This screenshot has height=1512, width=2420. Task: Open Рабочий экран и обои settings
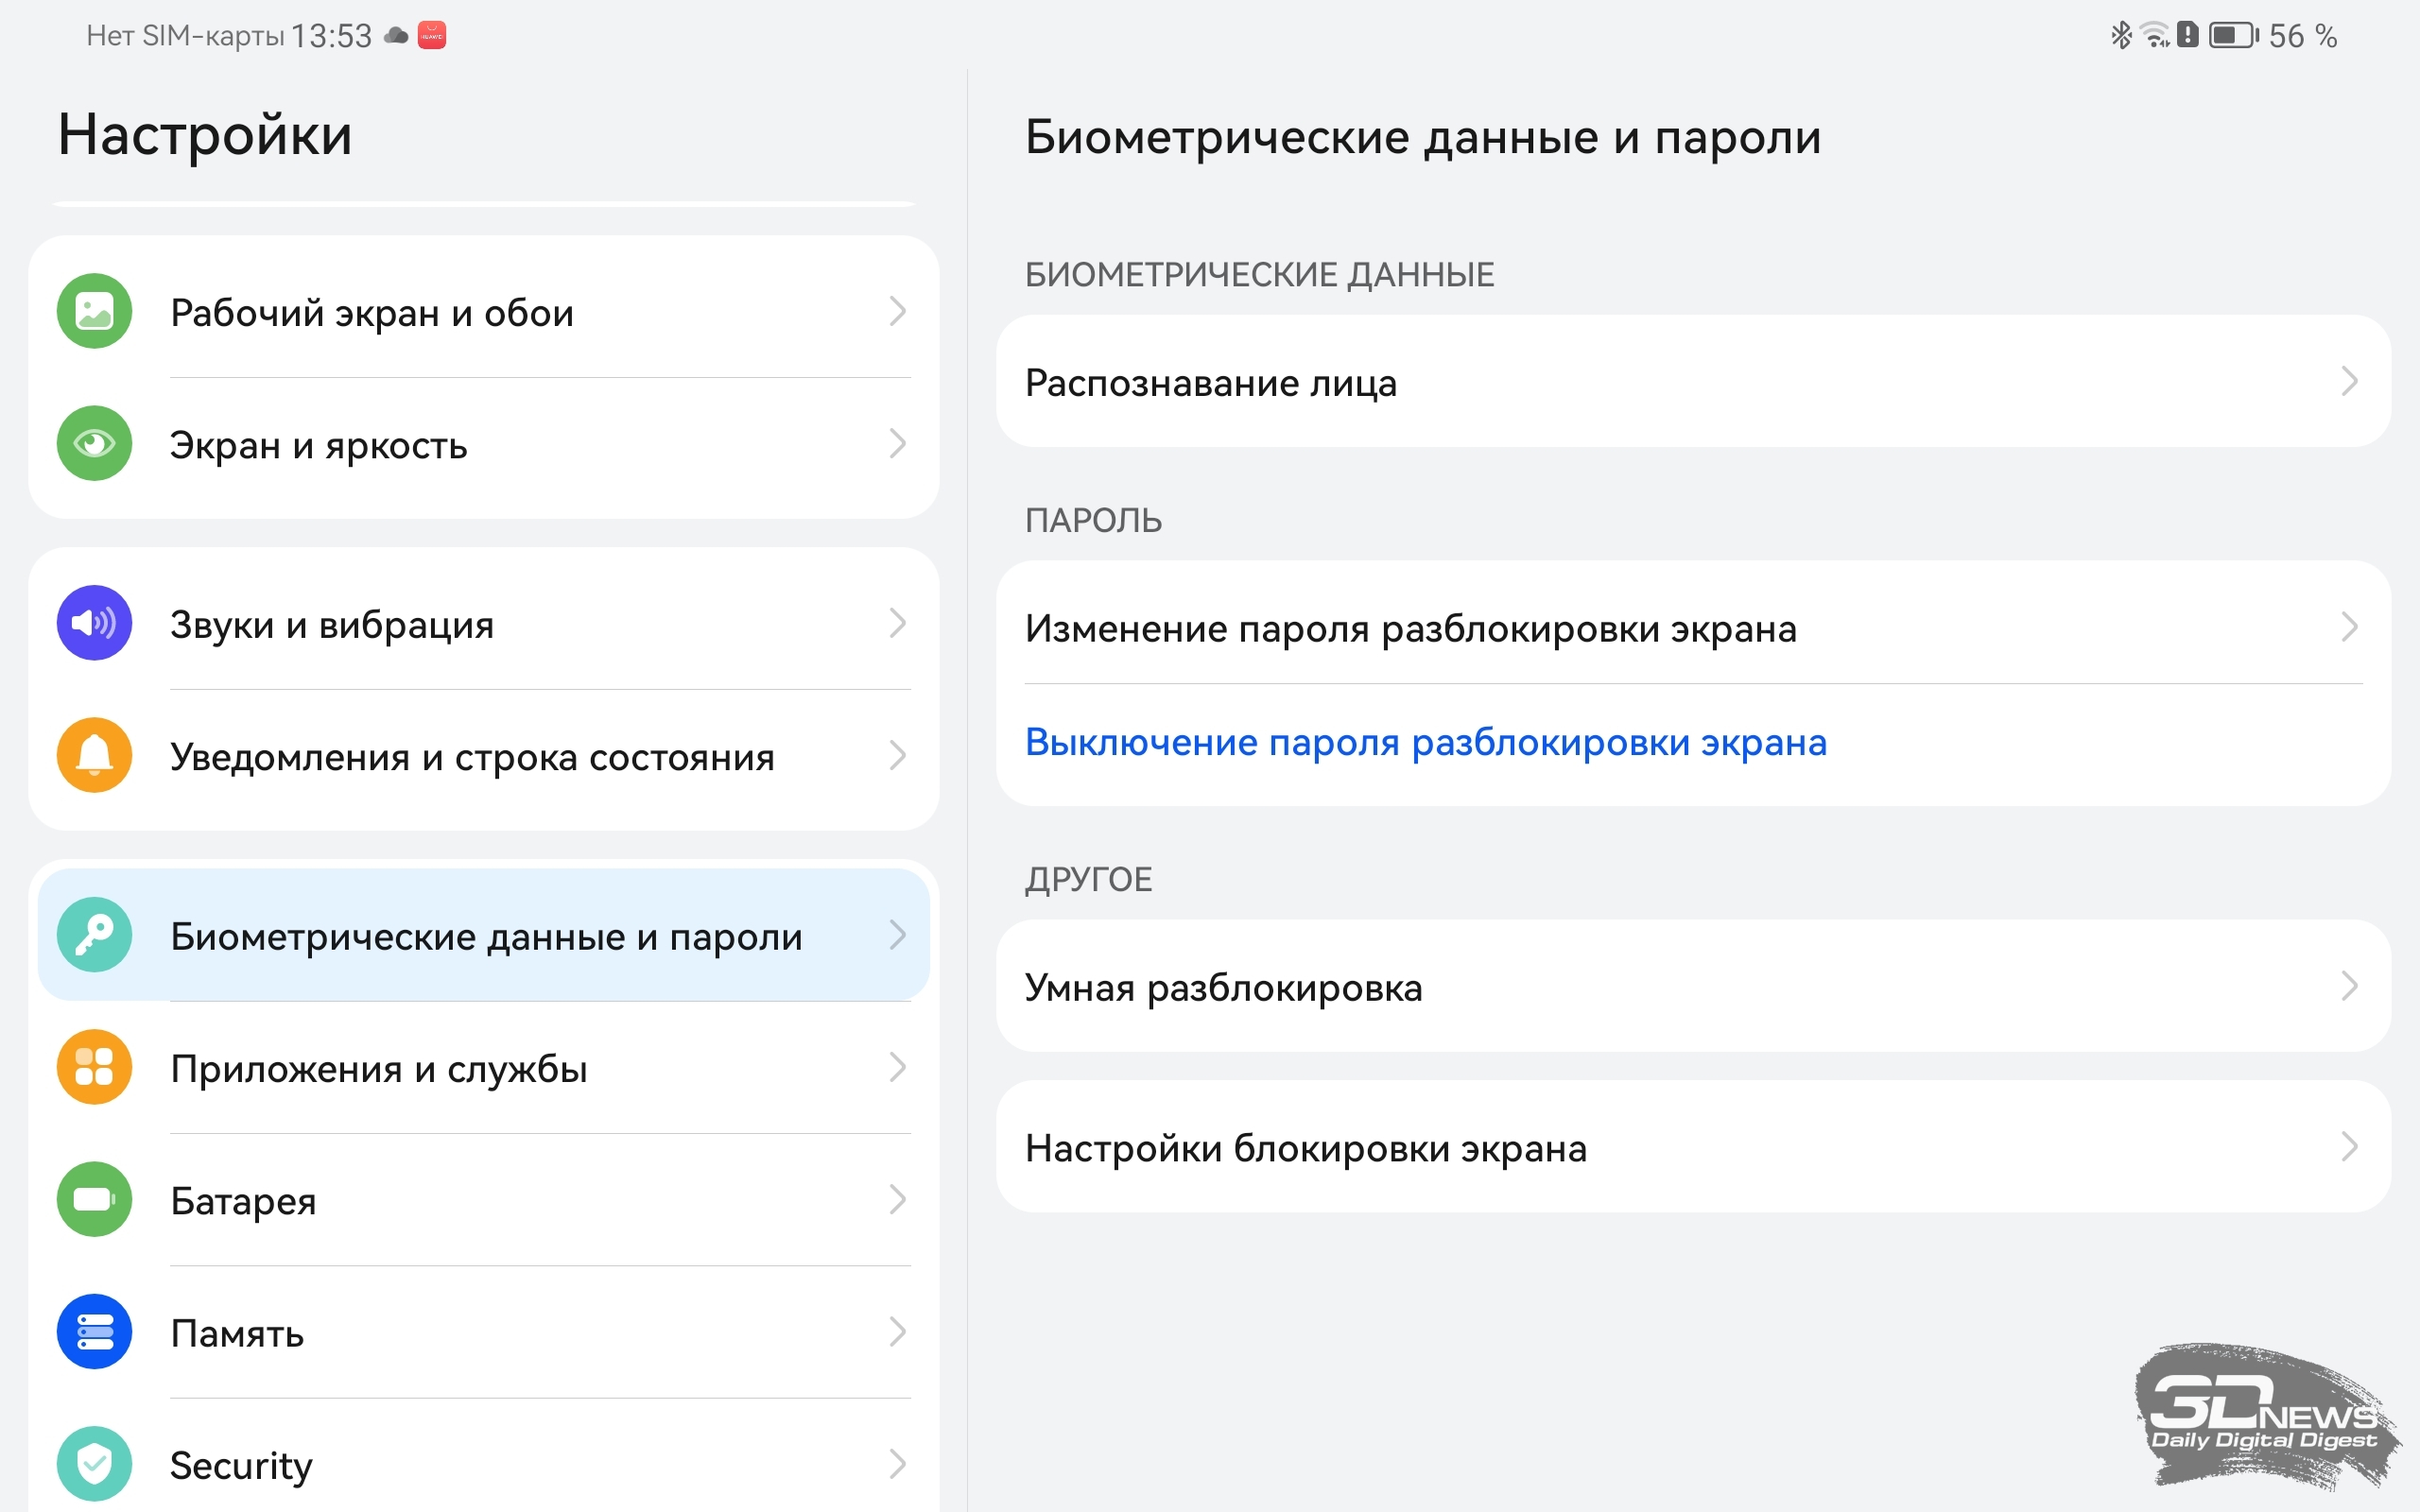tap(484, 312)
